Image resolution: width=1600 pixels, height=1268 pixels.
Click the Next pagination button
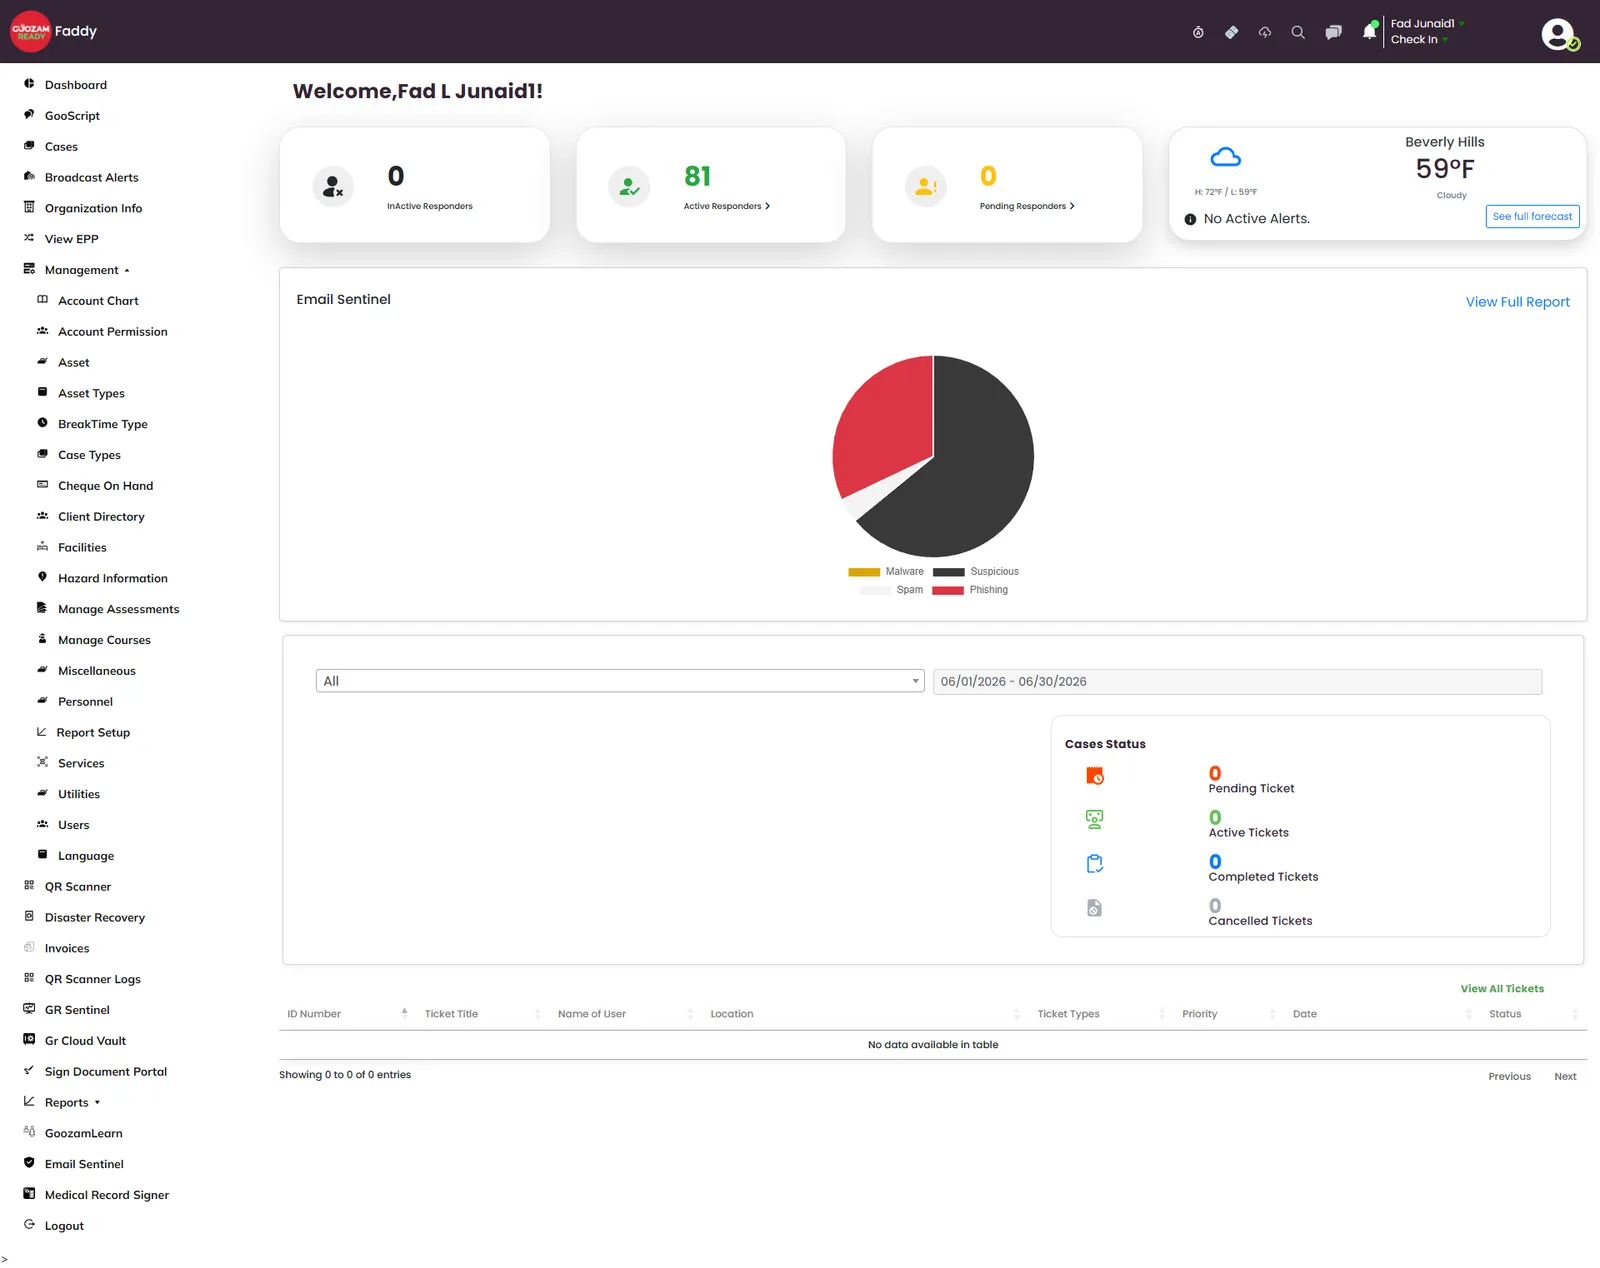(1565, 1077)
